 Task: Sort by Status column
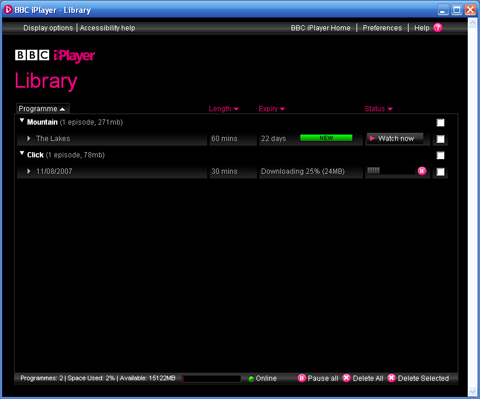point(379,109)
